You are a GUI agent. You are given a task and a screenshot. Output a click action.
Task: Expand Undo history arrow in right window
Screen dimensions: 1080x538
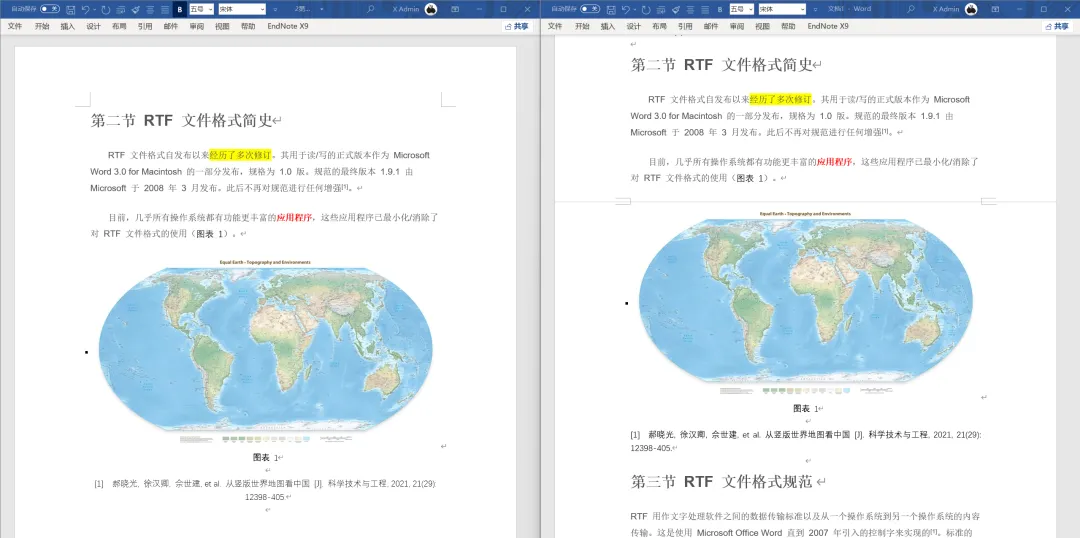pyautogui.click(x=634, y=9)
